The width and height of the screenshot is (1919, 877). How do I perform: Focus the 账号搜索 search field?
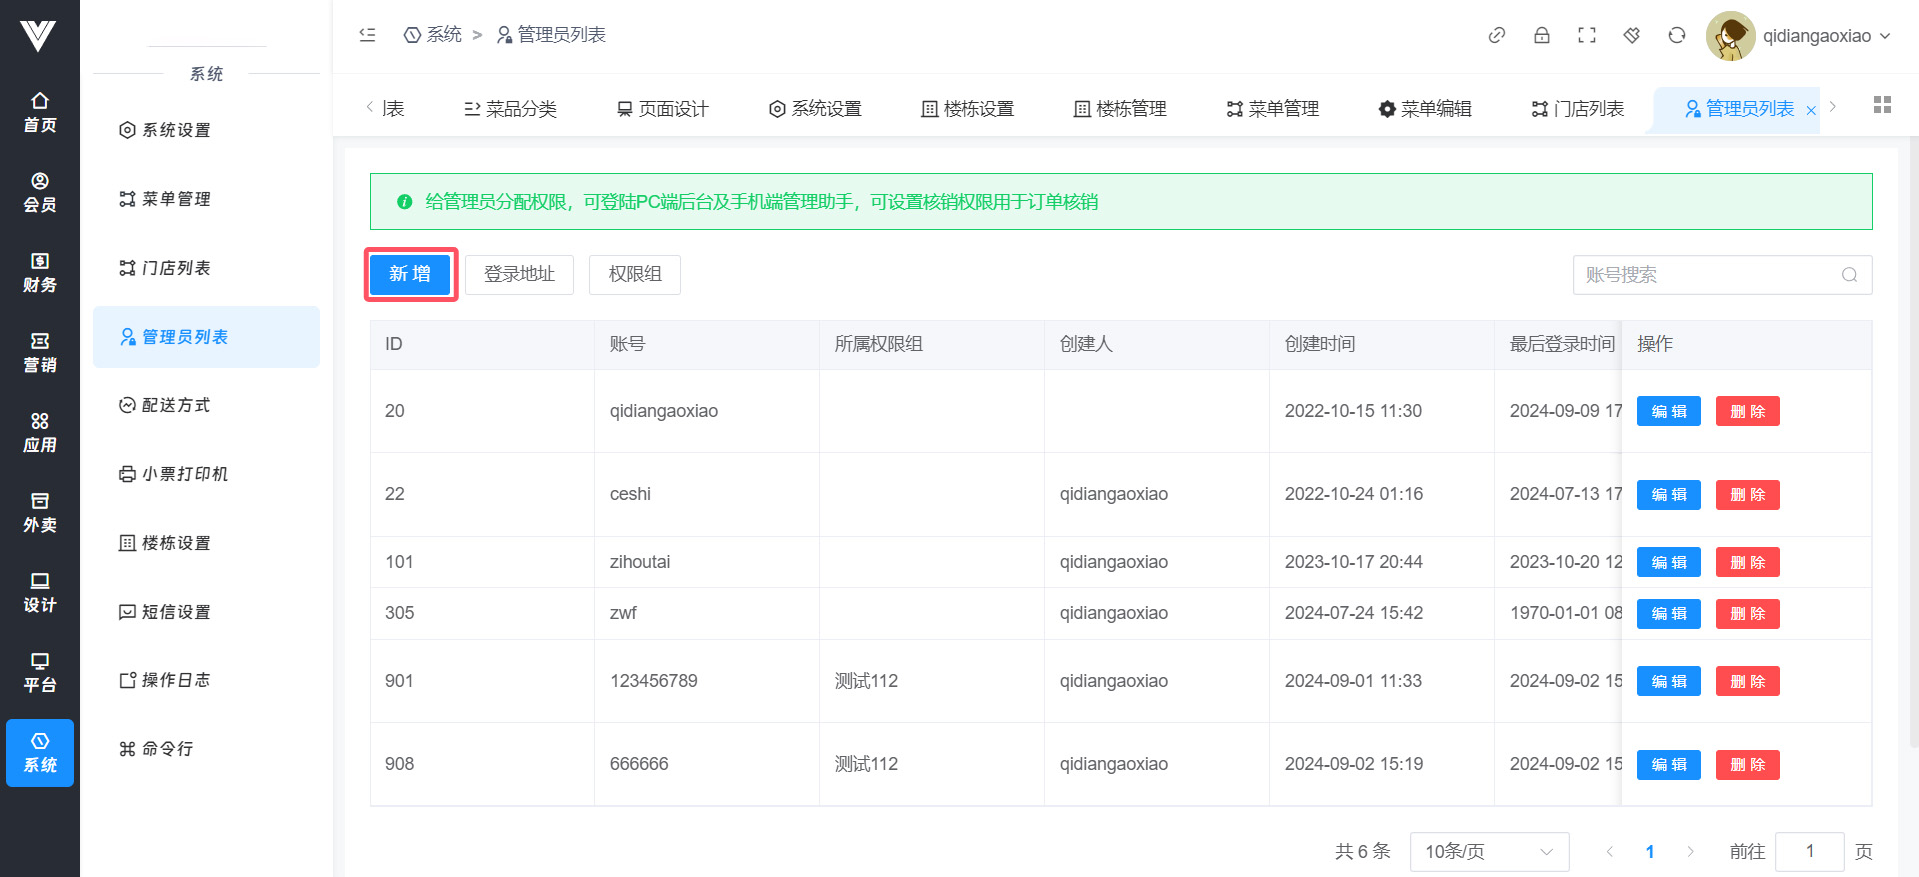(x=1708, y=275)
